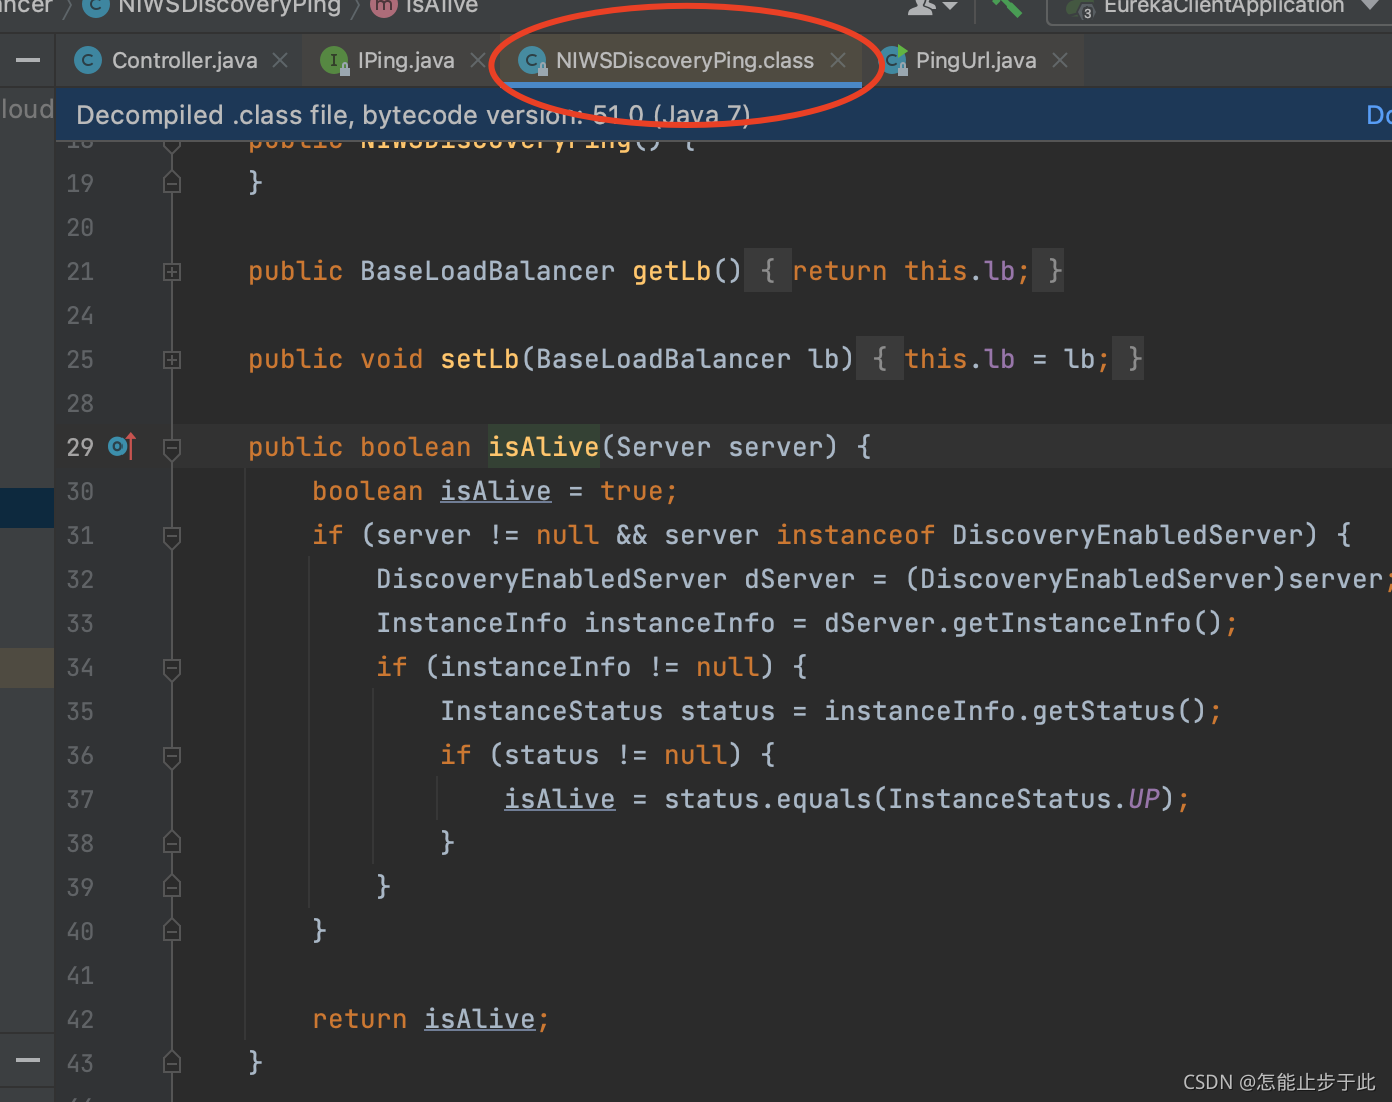Click the class icon on Controller.java tab

[88, 61]
